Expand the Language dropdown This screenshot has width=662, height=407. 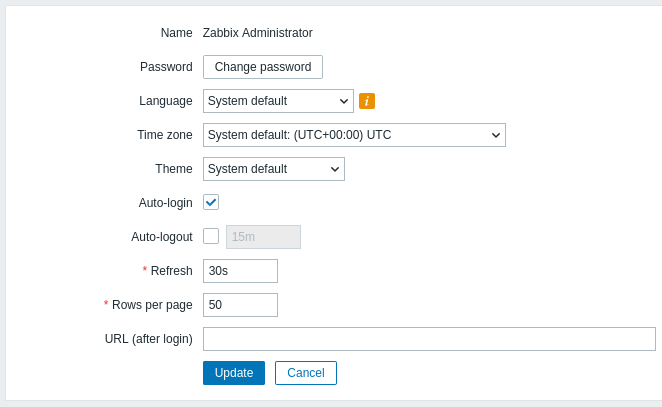[x=278, y=101]
